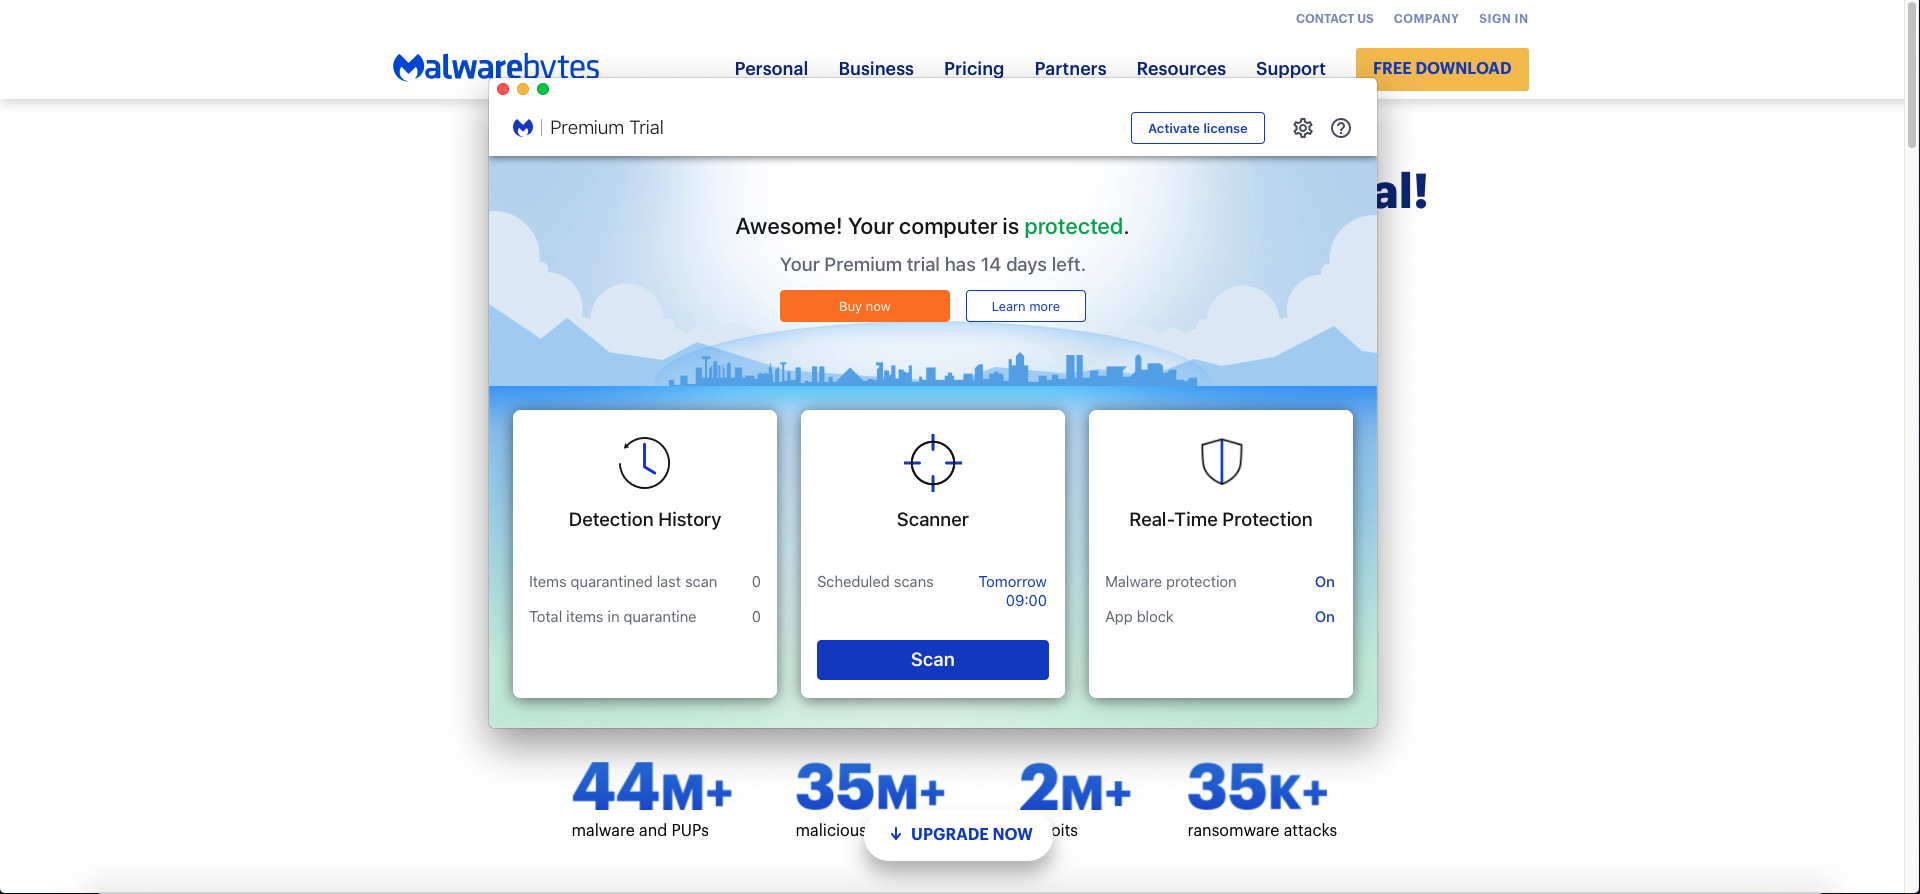The image size is (1920, 894).
Task: Click the 35K+ ransomware attacks statistic
Action: click(1262, 800)
